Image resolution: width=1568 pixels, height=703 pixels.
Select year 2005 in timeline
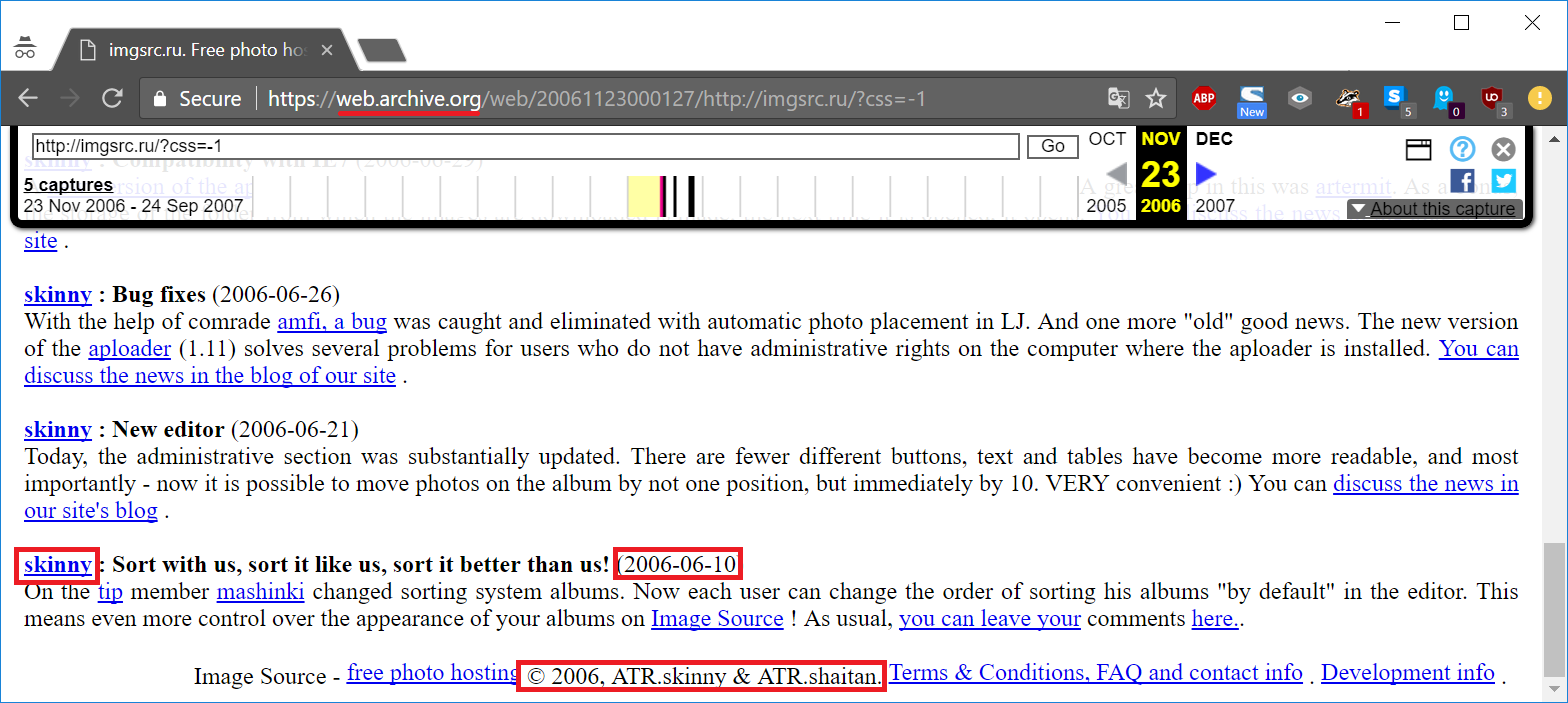click(1107, 206)
